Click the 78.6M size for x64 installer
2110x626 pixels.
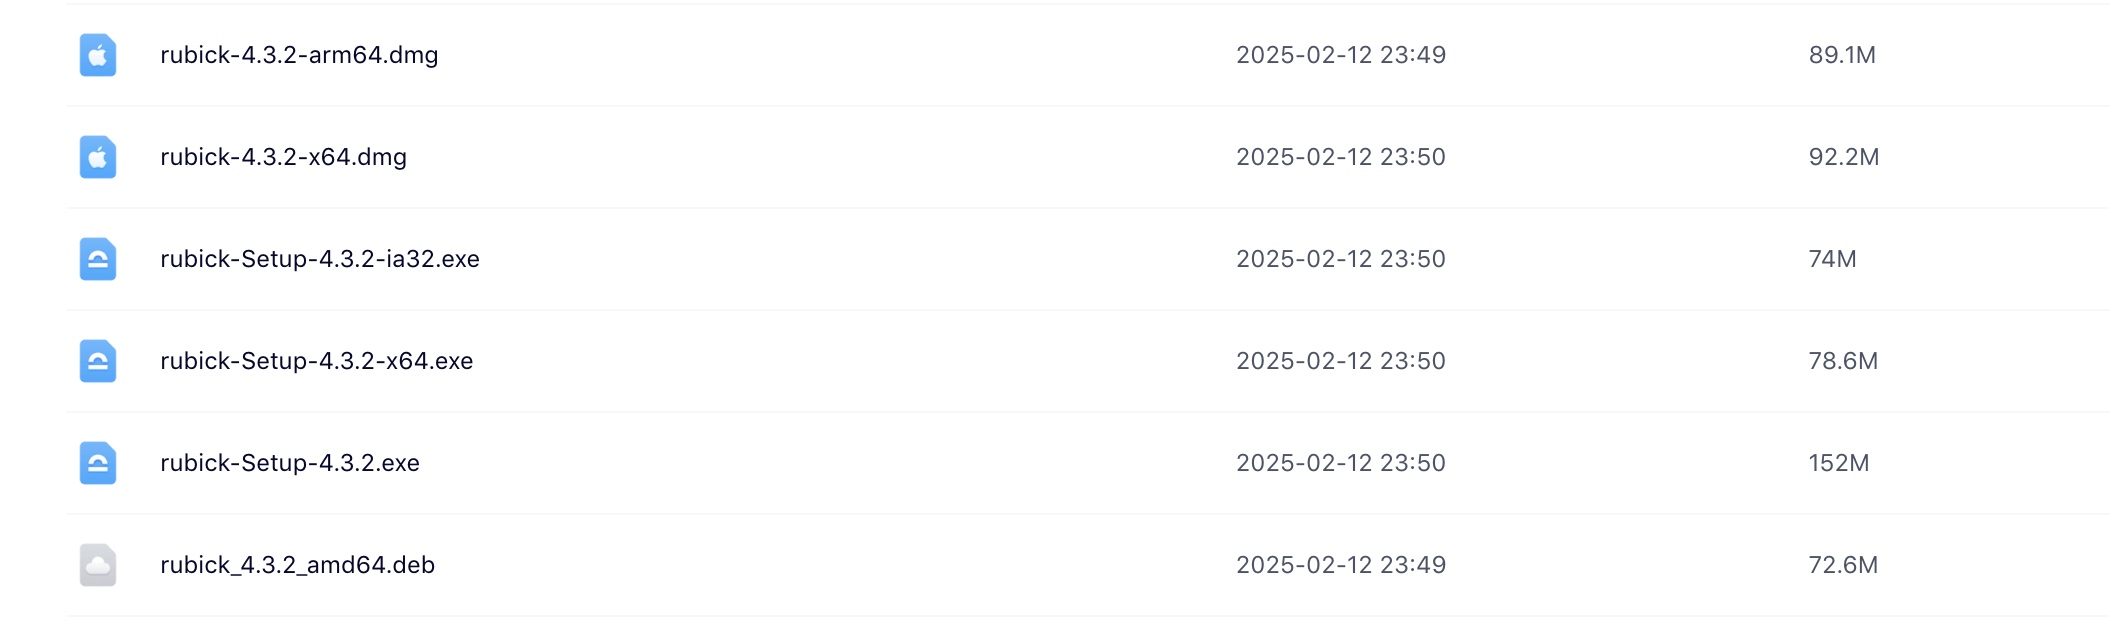(1843, 361)
